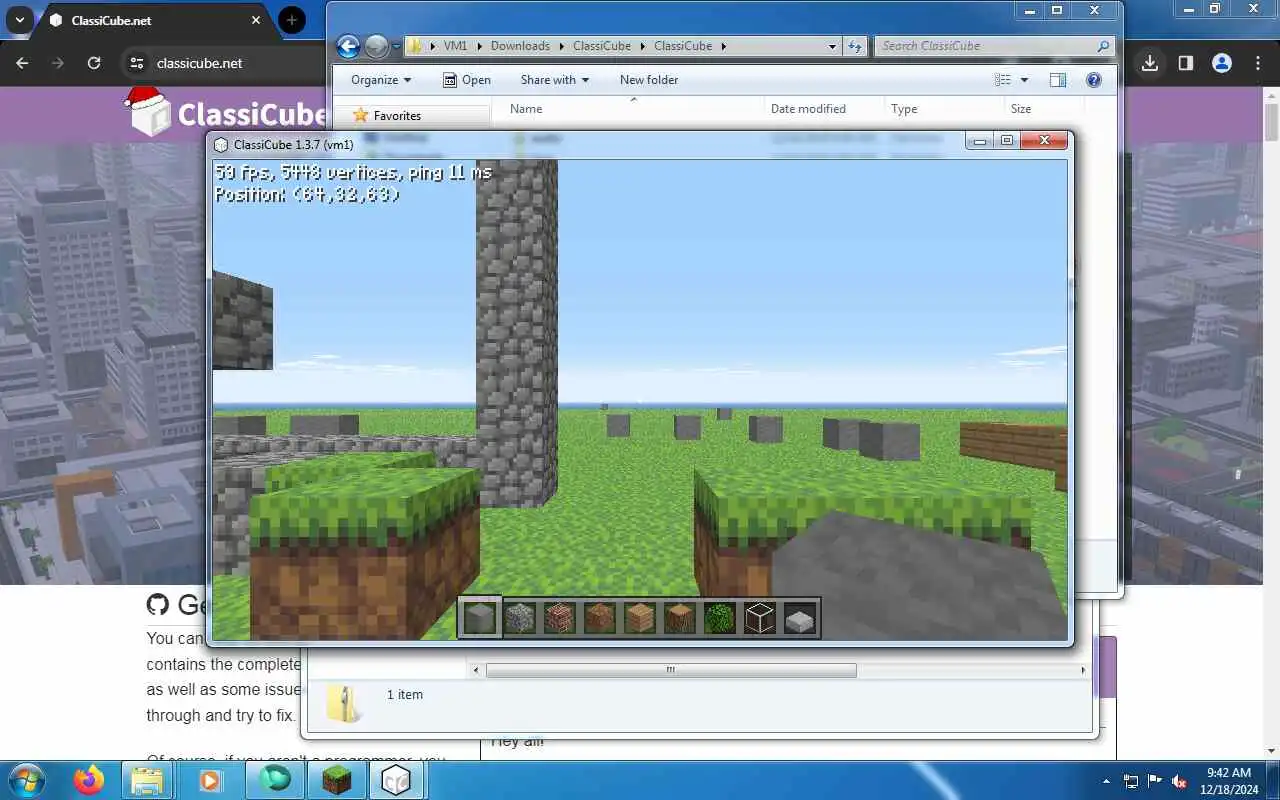Select the stone block in hotbar
Screen dimensions: 1280x800
click(x=479, y=618)
